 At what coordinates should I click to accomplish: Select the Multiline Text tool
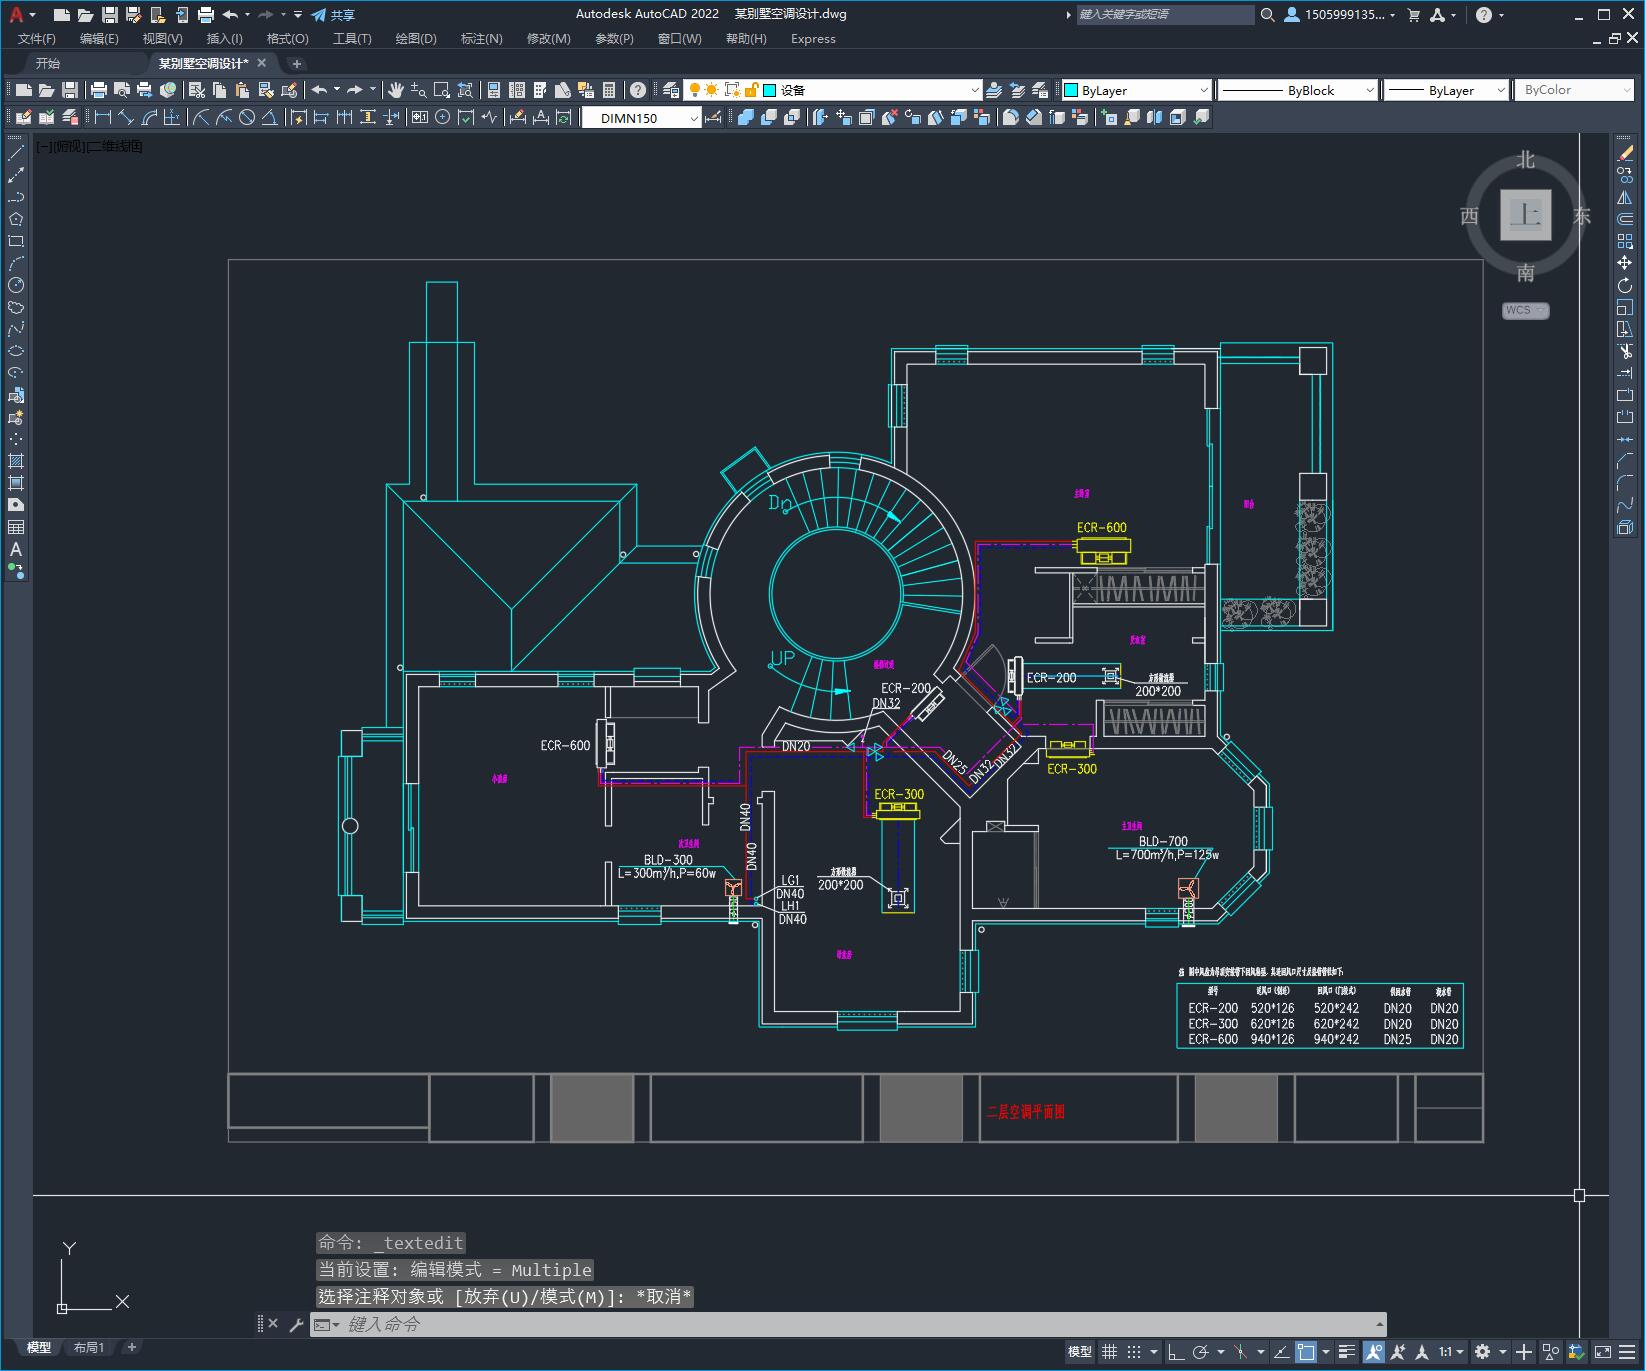(16, 549)
